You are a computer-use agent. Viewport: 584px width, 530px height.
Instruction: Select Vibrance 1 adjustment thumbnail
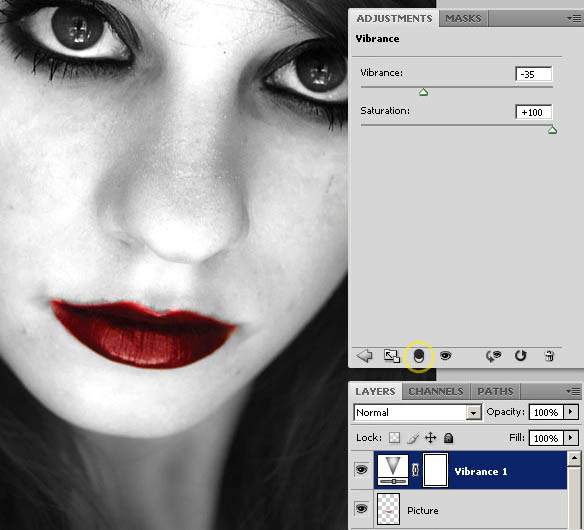(393, 470)
